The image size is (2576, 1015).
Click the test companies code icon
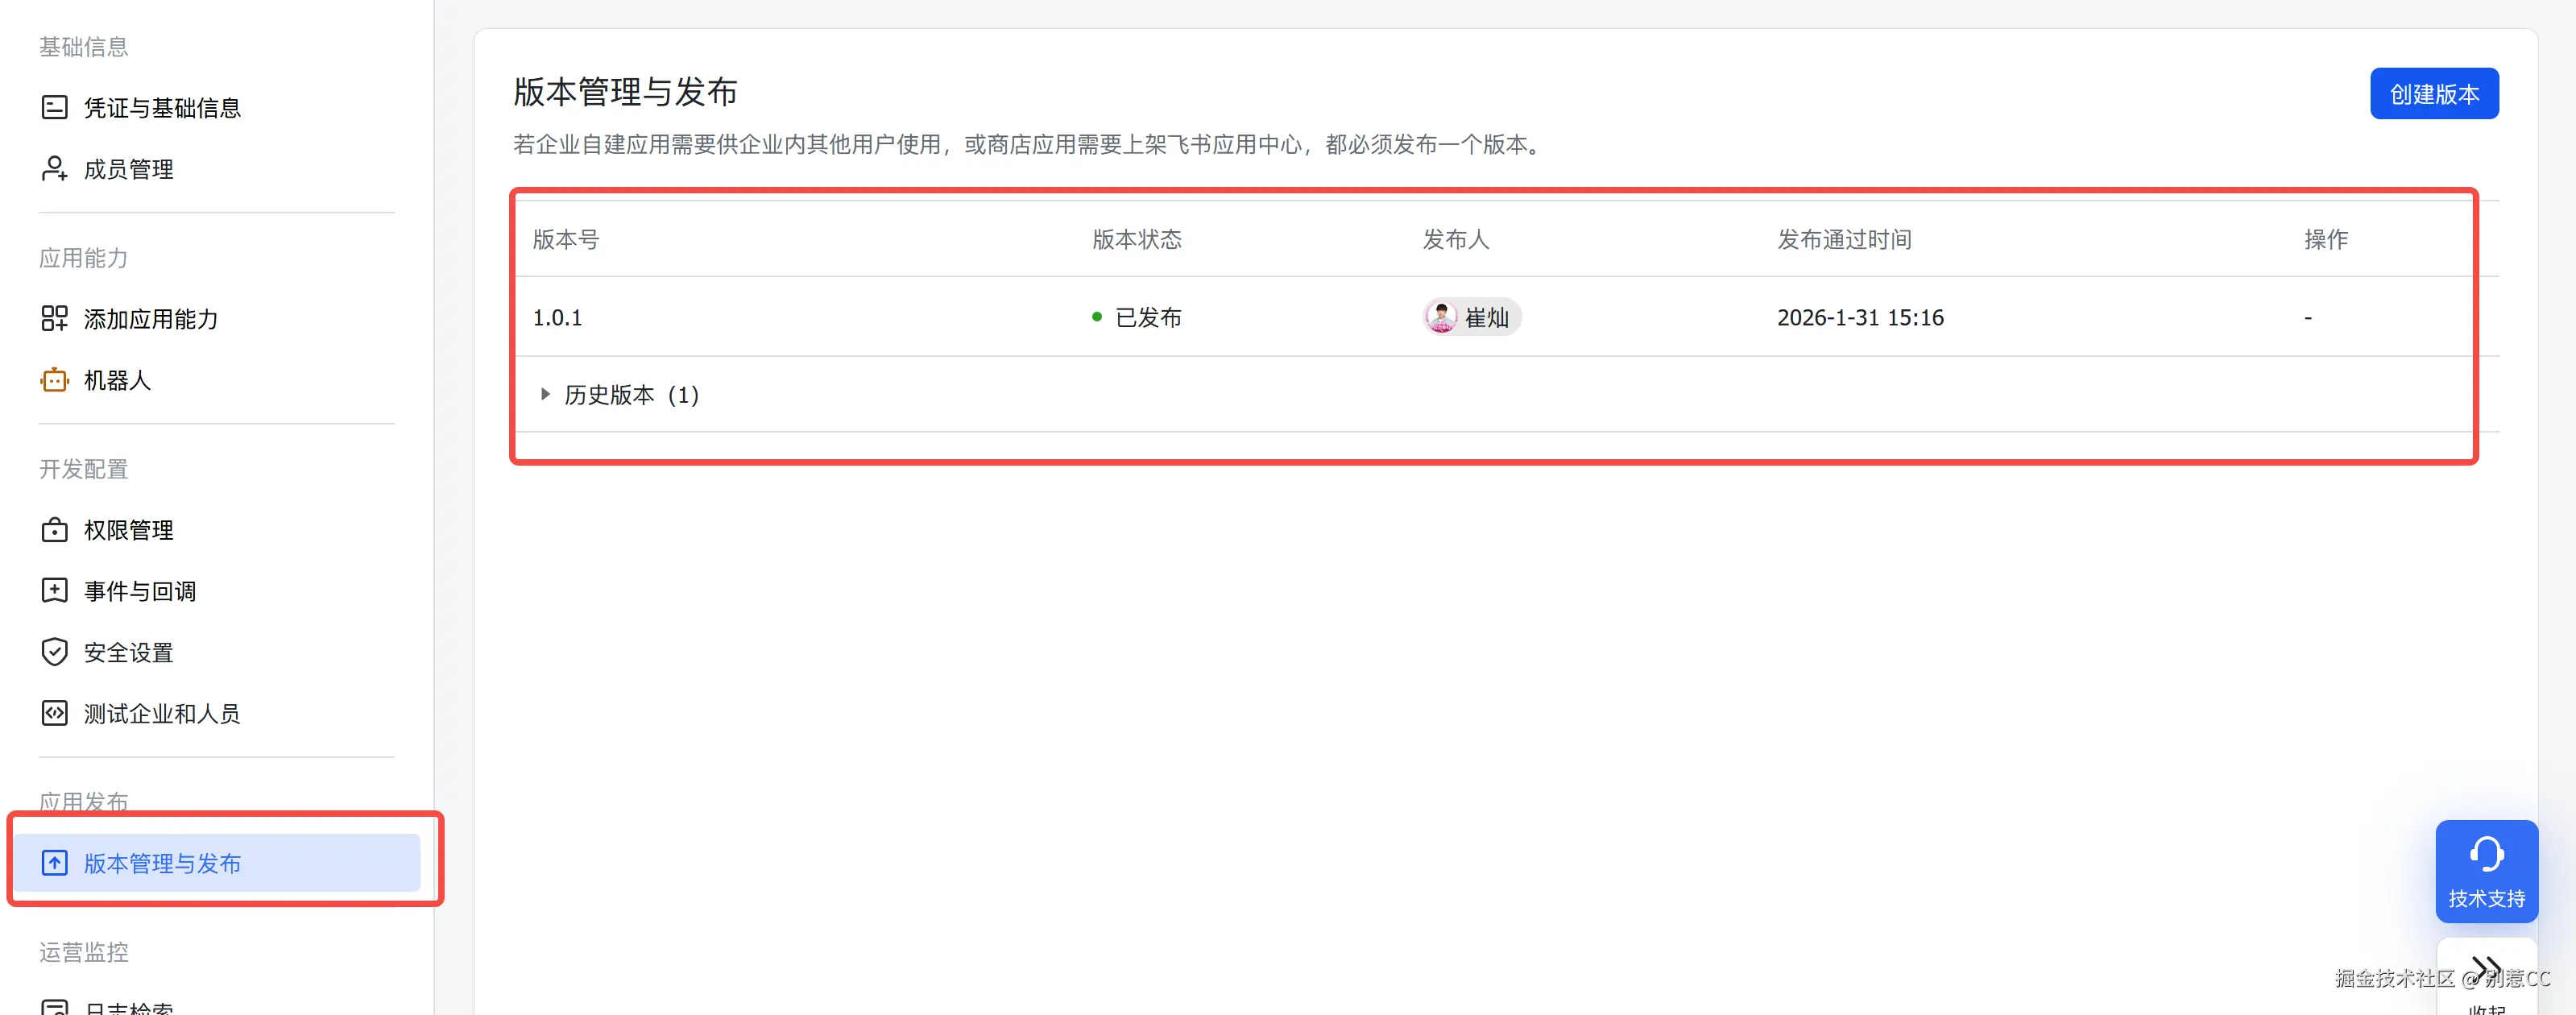point(54,713)
